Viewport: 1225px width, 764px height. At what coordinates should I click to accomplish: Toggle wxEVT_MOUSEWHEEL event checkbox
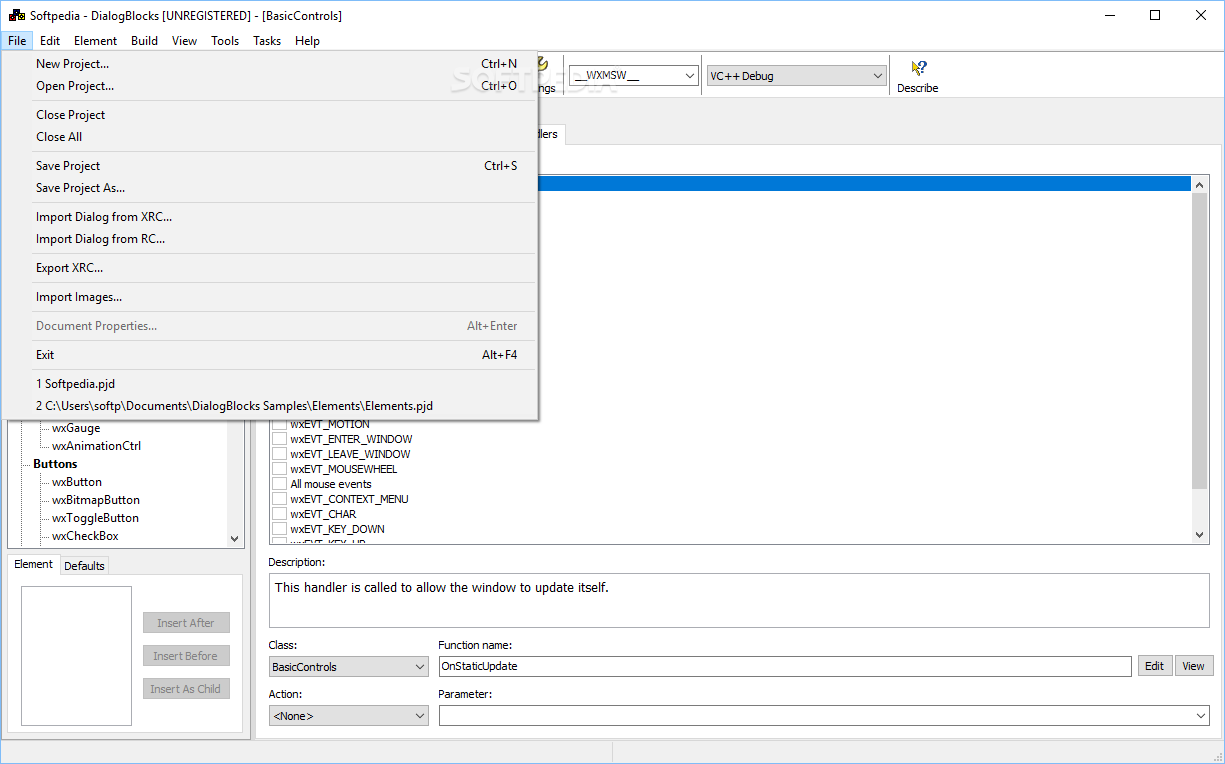(280, 469)
